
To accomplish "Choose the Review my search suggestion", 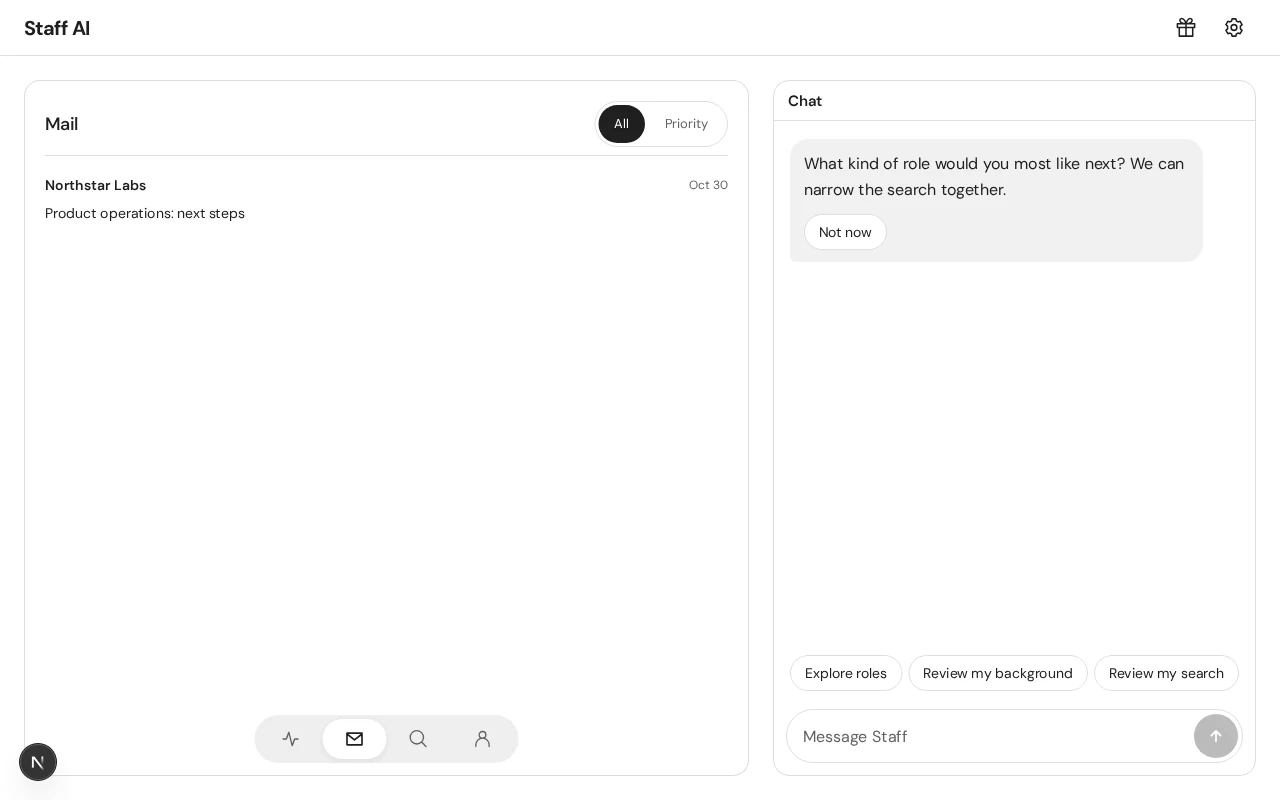I will pos(1166,673).
